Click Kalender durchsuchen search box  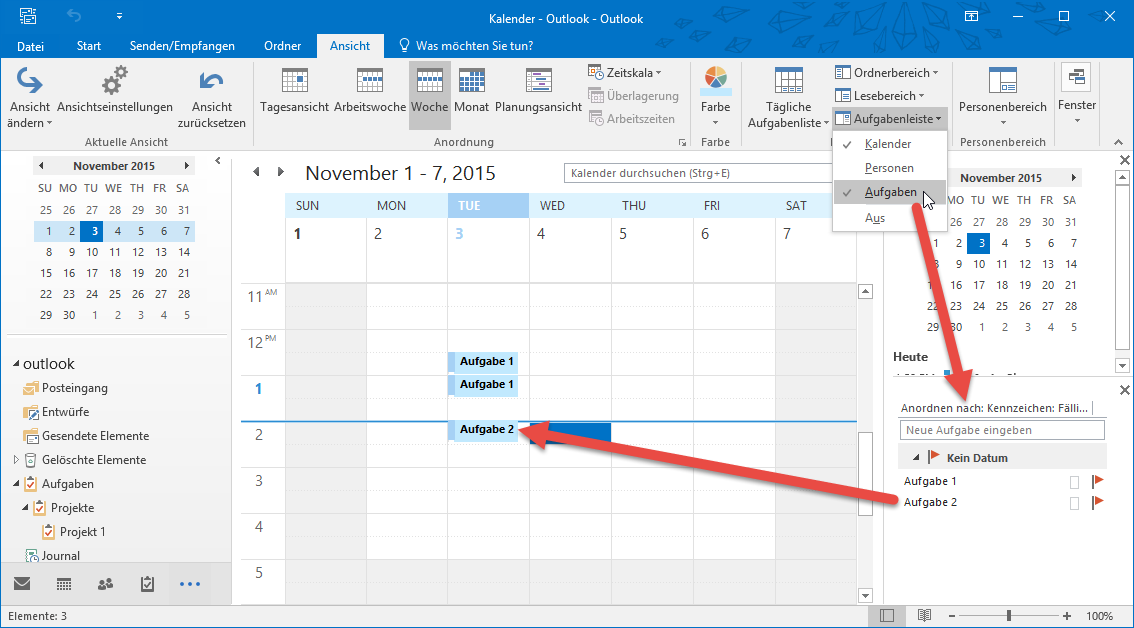coord(700,174)
